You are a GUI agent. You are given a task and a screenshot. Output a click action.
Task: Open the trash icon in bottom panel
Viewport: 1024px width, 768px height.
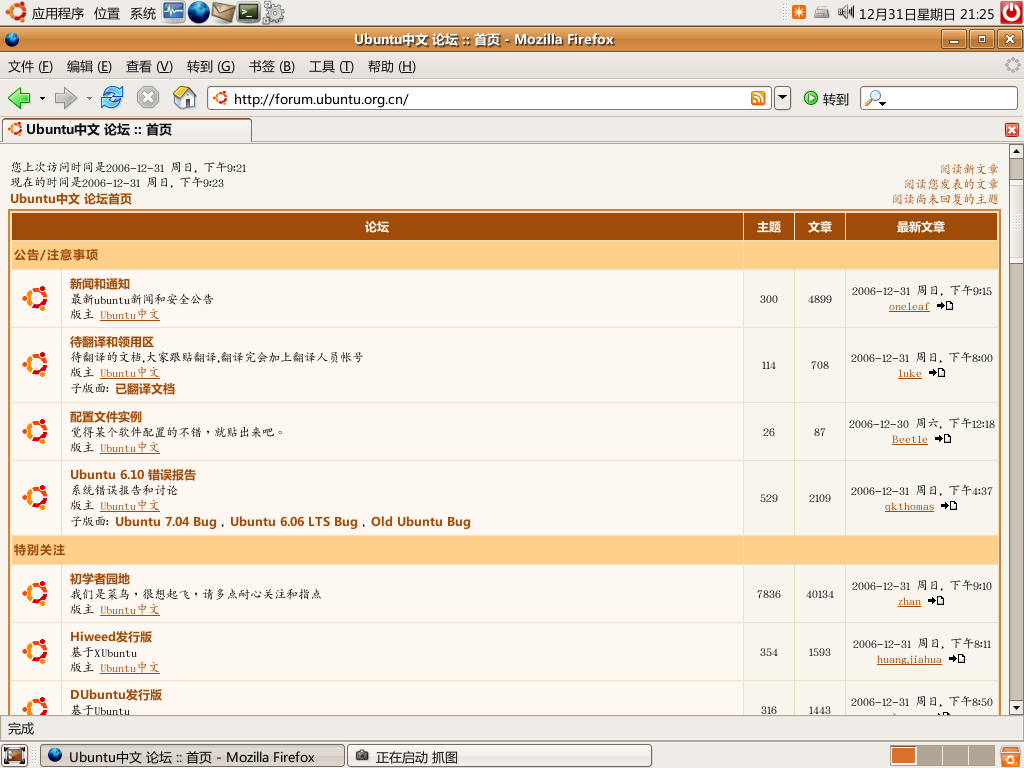[x=1012, y=756]
